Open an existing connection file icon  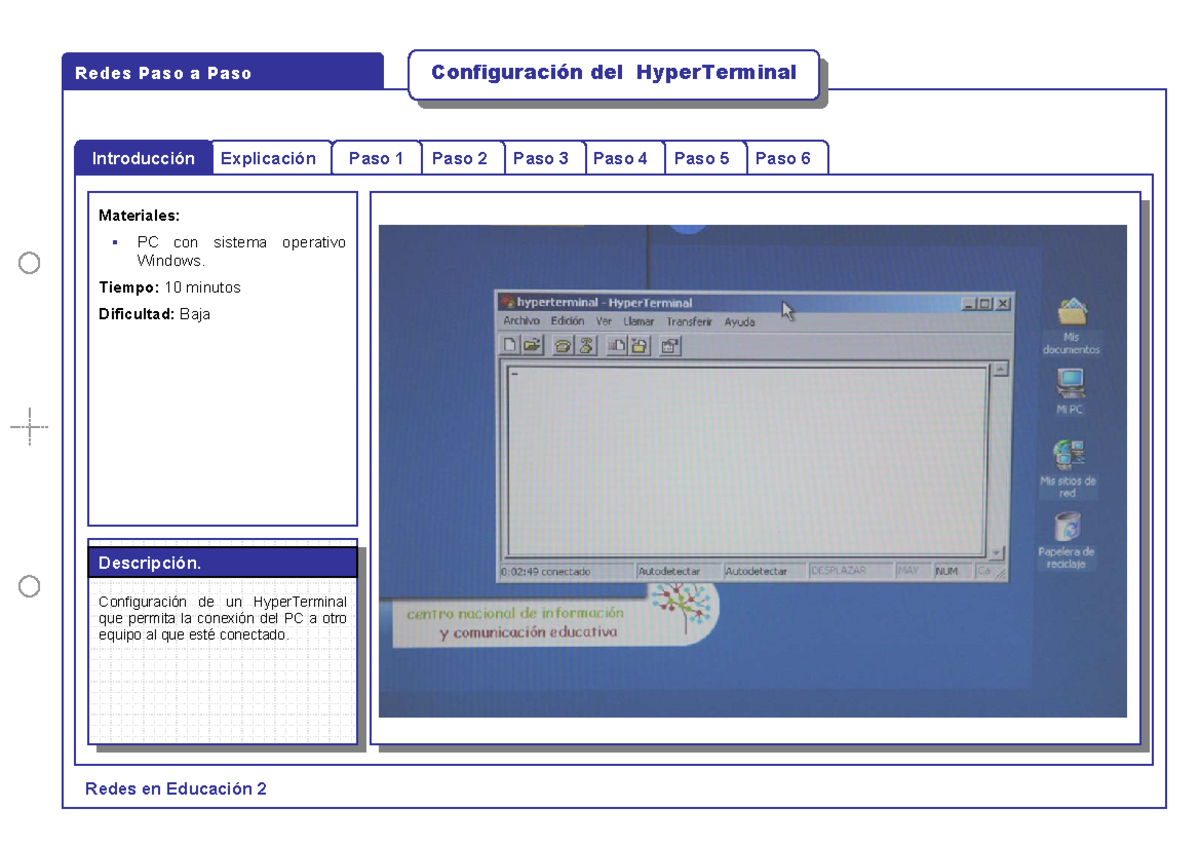point(530,345)
